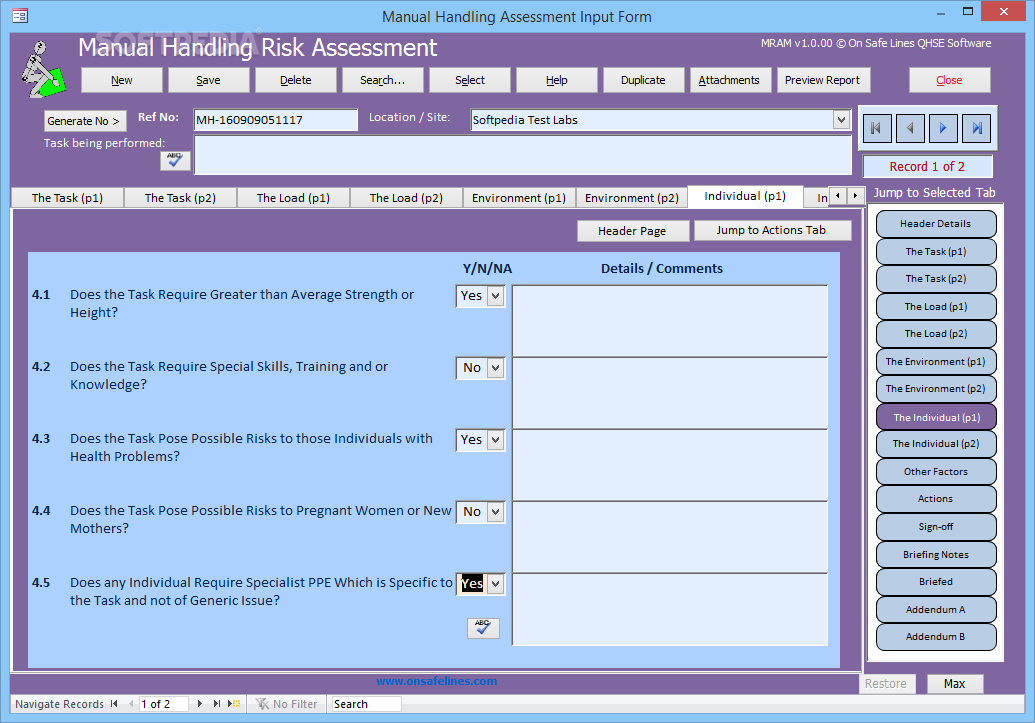Click the Header Page button
The width and height of the screenshot is (1035, 723).
coord(632,231)
